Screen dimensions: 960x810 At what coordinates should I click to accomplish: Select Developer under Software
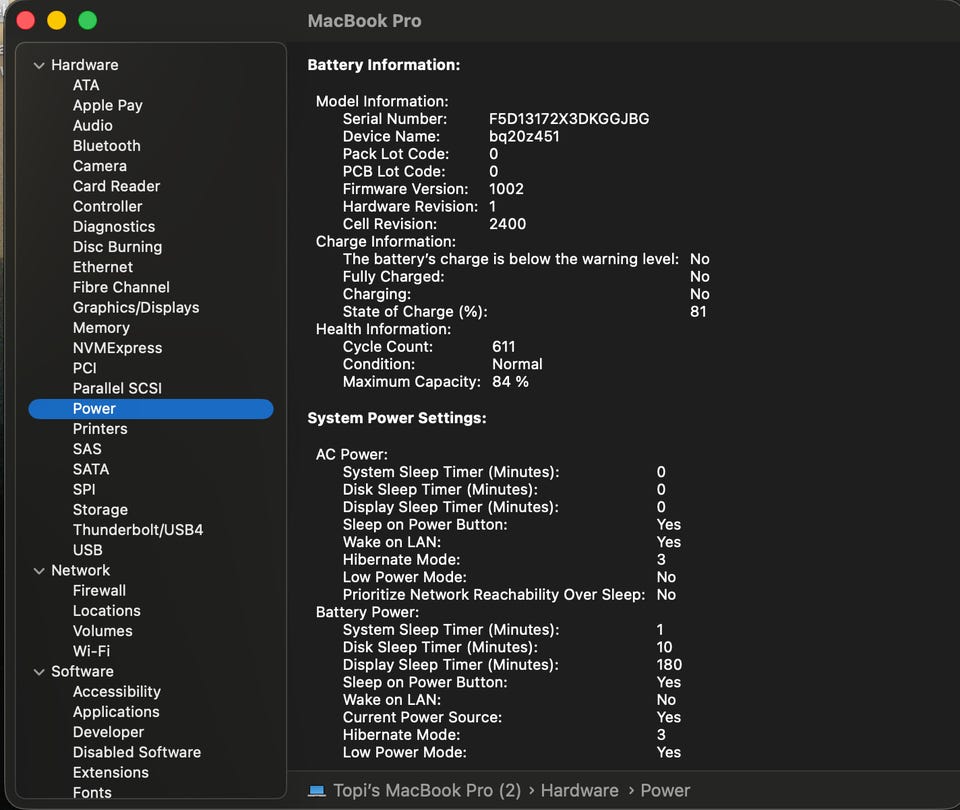108,732
